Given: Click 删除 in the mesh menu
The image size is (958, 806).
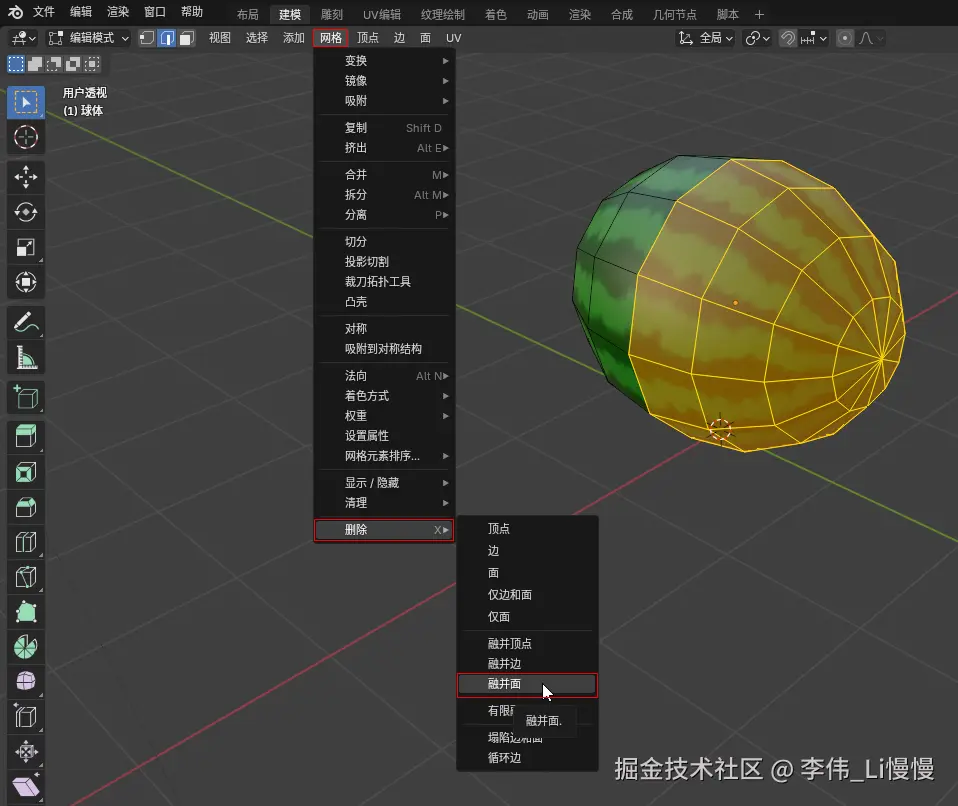Looking at the screenshot, I should point(384,530).
